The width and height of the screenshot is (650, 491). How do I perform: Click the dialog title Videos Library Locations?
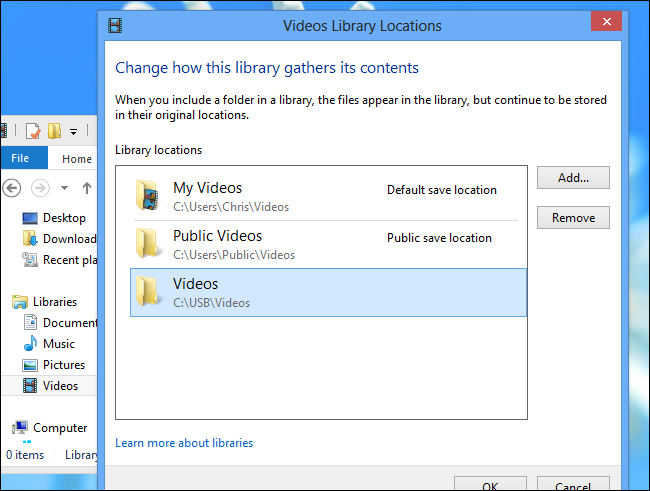(362, 26)
